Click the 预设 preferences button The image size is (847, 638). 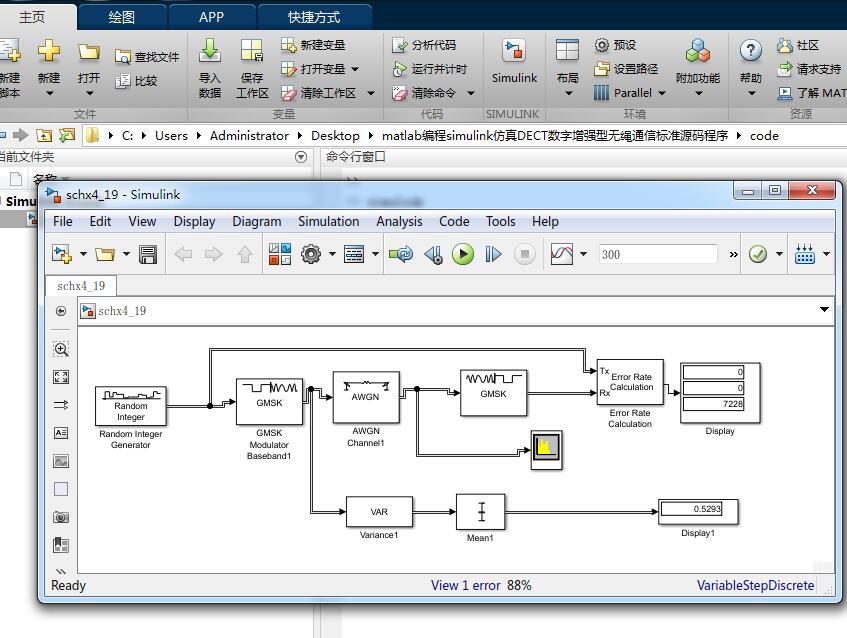pyautogui.click(x=615, y=45)
